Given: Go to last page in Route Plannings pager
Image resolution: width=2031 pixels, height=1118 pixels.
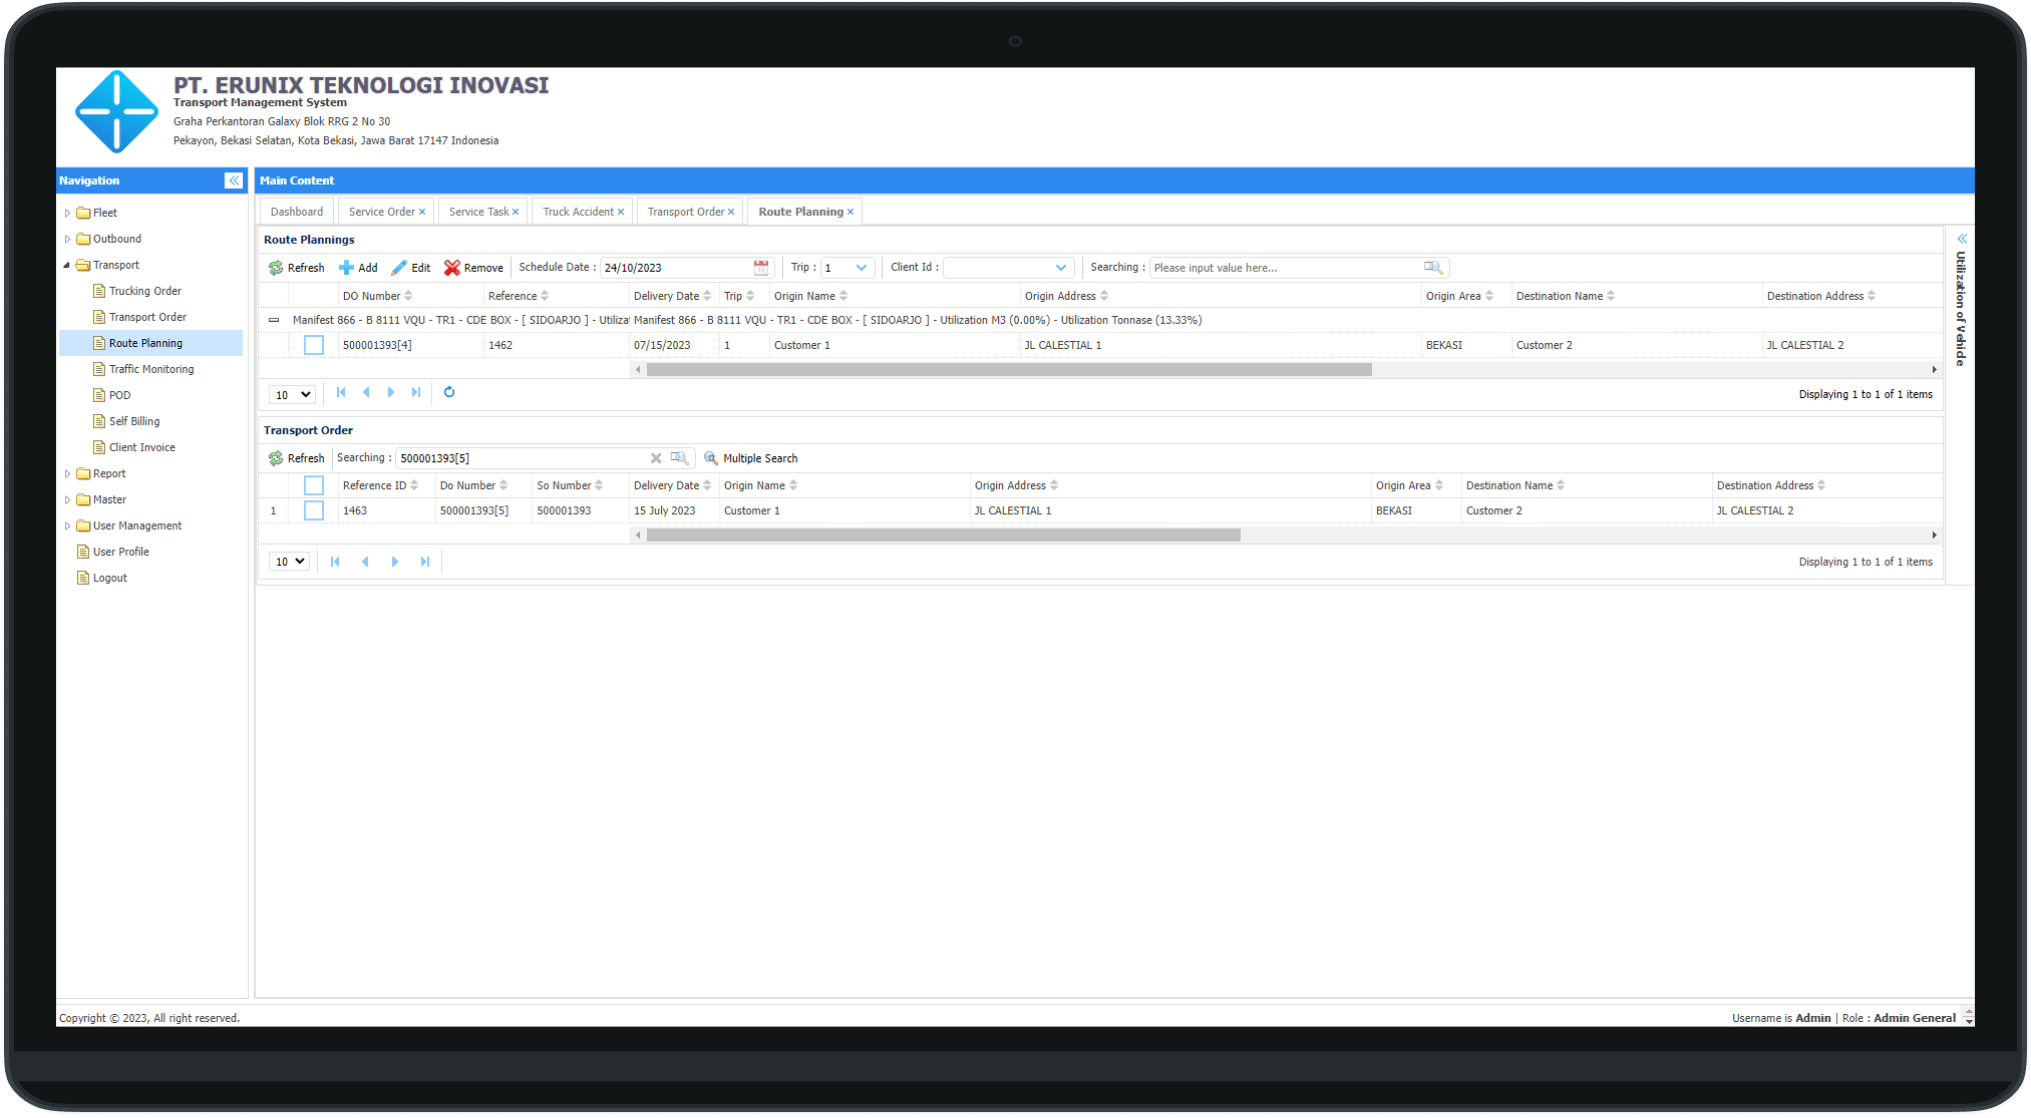Looking at the screenshot, I should pyautogui.click(x=416, y=392).
